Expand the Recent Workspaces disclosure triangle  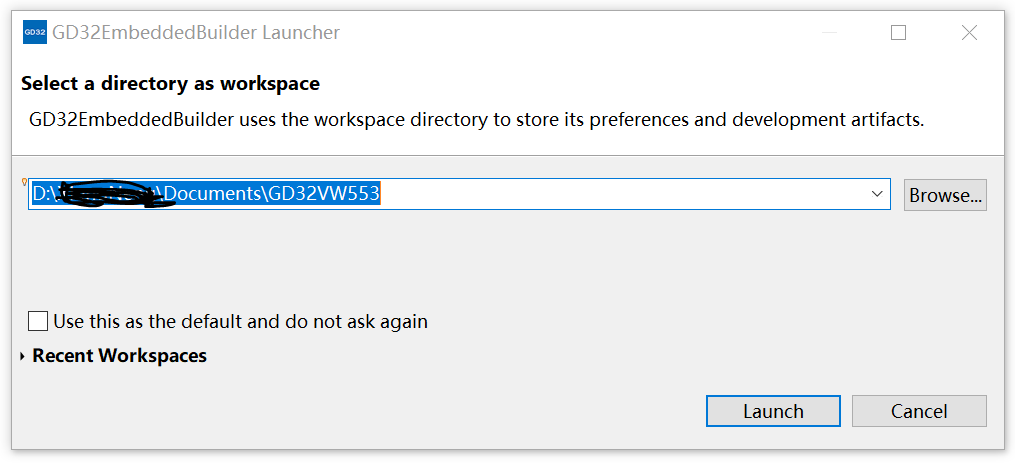click(23, 356)
